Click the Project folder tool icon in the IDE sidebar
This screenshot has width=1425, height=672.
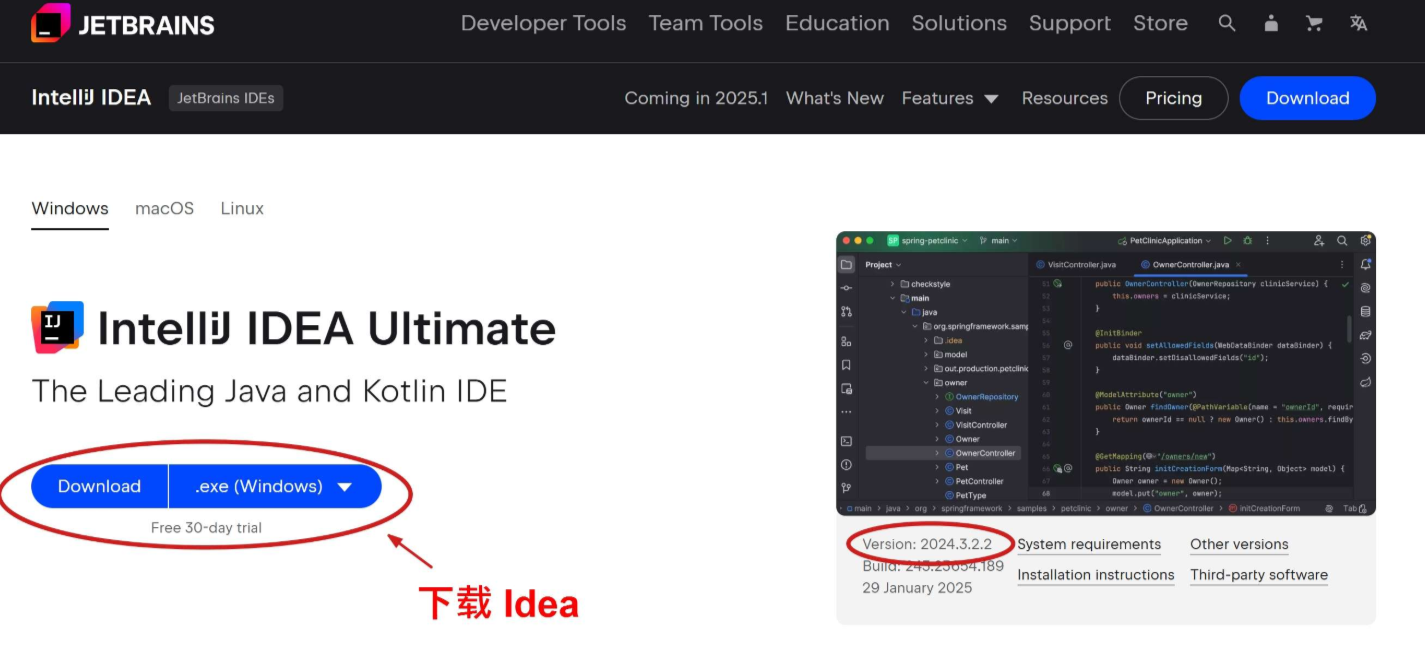point(846,265)
